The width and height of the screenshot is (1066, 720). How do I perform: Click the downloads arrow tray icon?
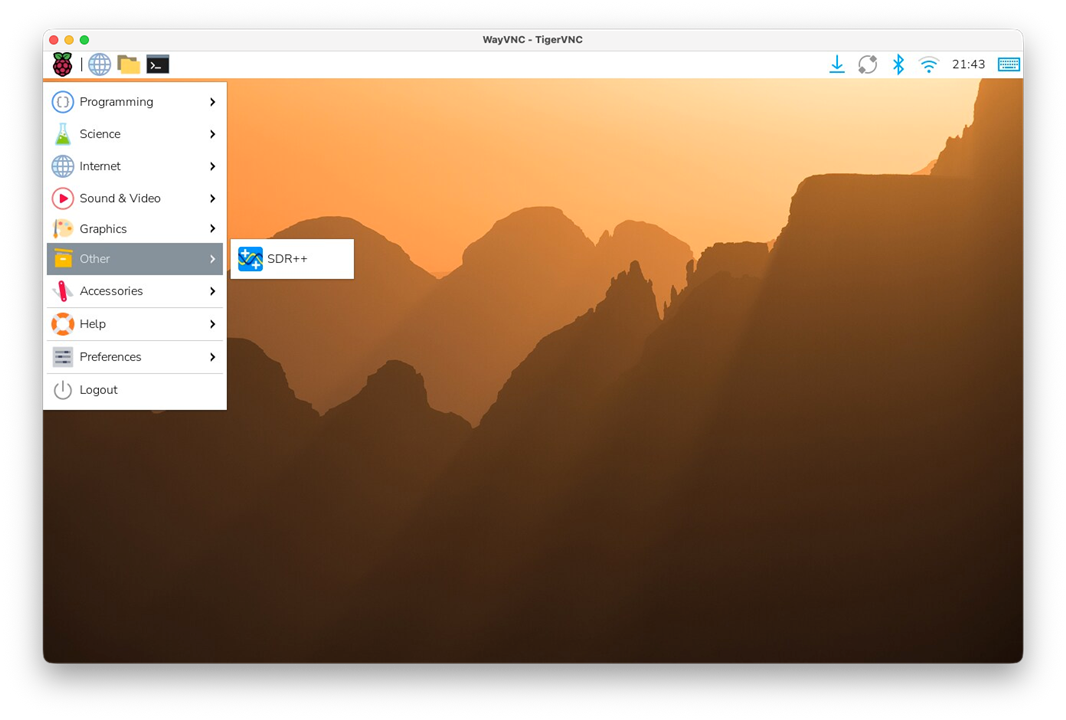(837, 65)
